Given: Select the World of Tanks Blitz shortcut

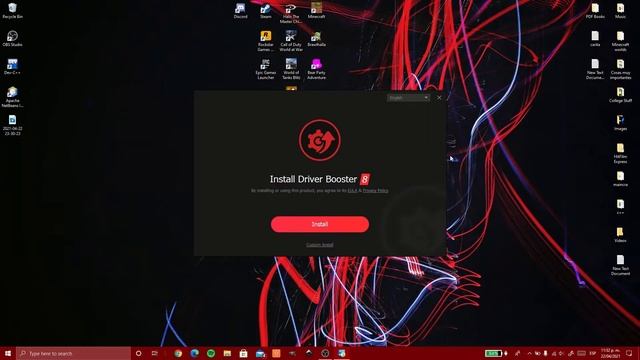Looking at the screenshot, I should pyautogui.click(x=291, y=69).
